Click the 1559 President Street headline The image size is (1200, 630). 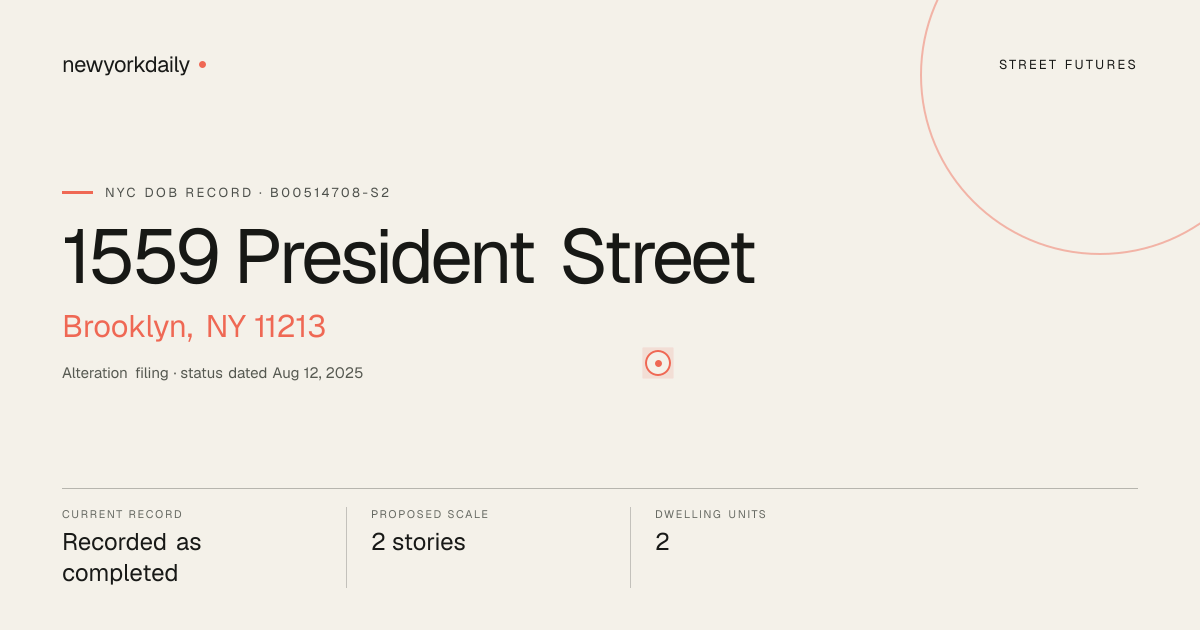408,258
